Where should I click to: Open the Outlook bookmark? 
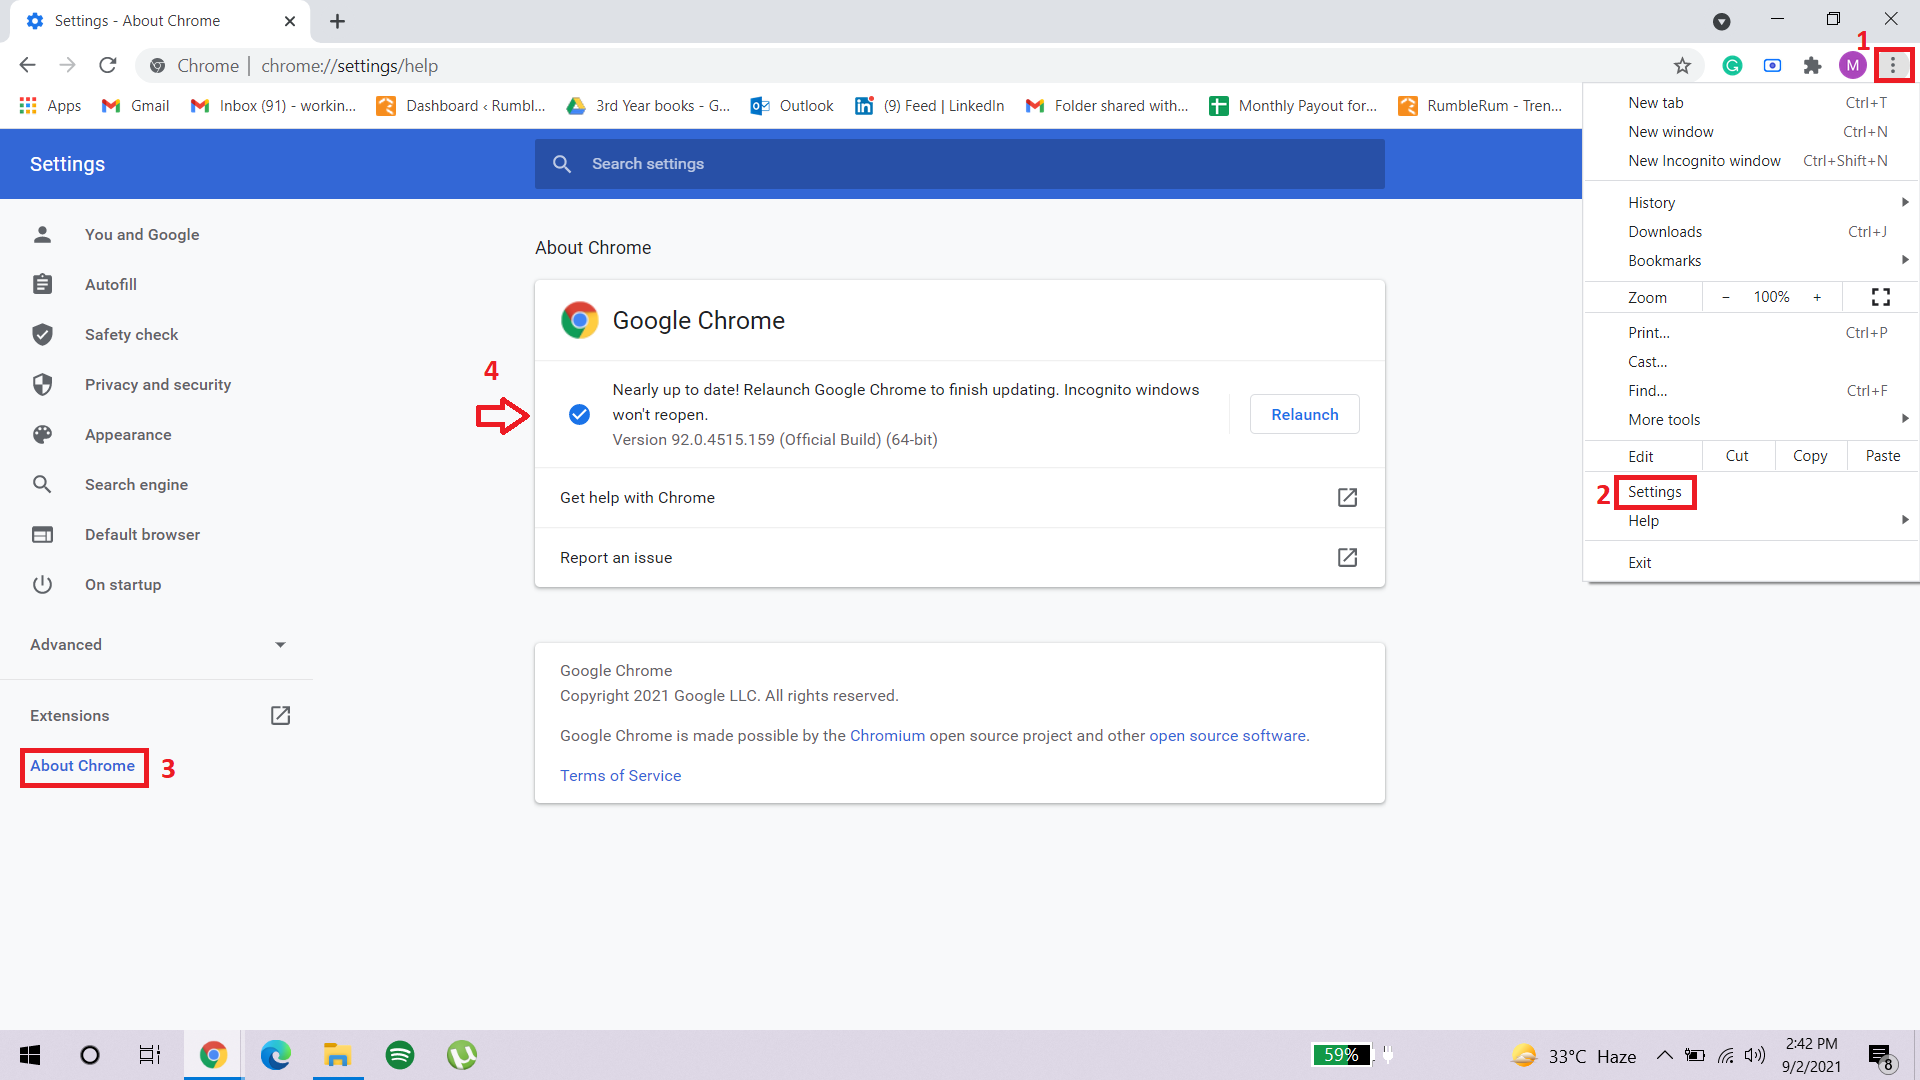point(792,106)
